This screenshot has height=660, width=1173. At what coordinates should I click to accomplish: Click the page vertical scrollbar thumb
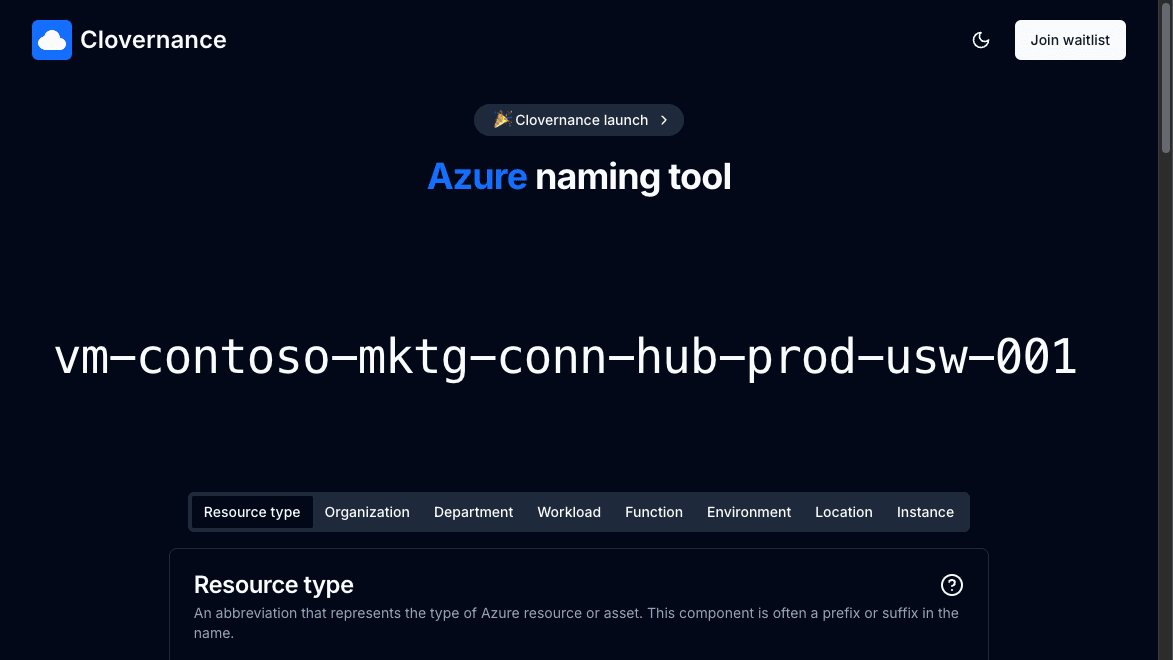pyautogui.click(x=1166, y=77)
